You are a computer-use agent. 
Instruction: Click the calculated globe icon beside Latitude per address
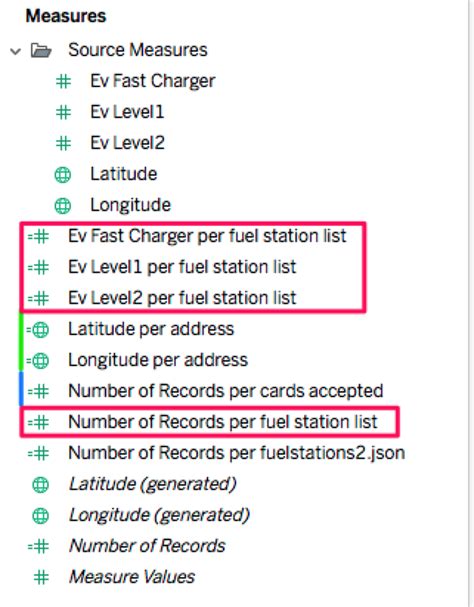click(38, 330)
